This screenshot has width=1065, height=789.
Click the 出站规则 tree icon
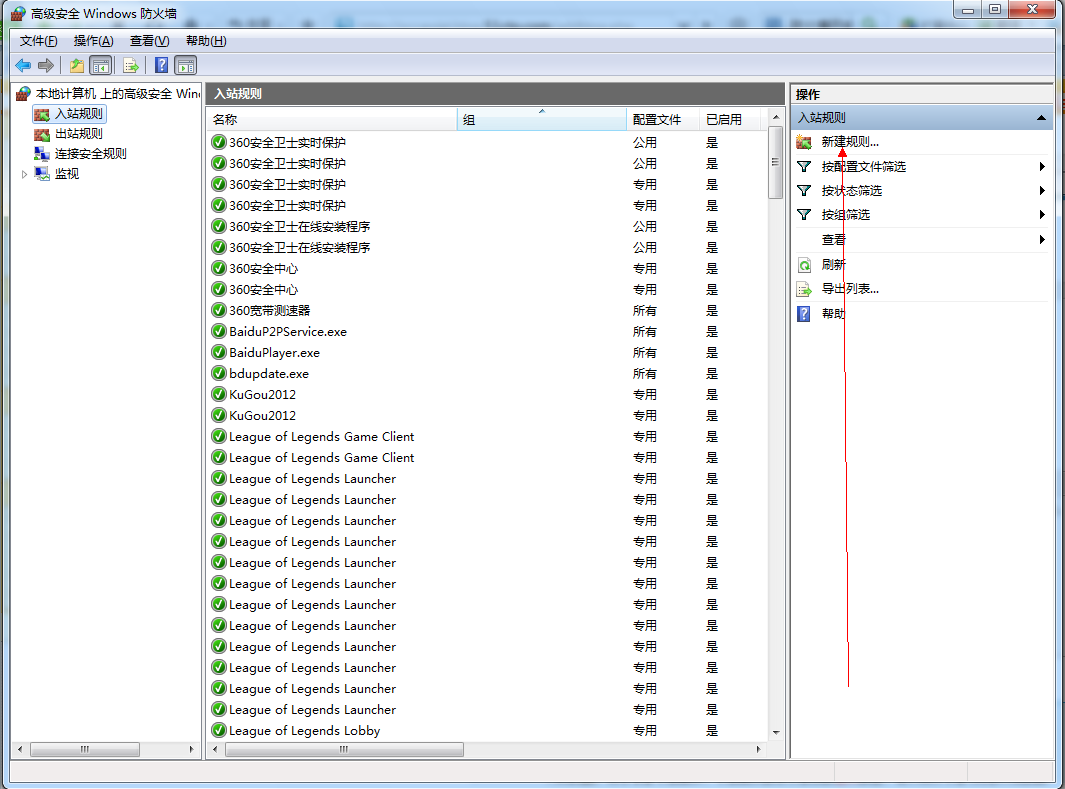pos(42,134)
